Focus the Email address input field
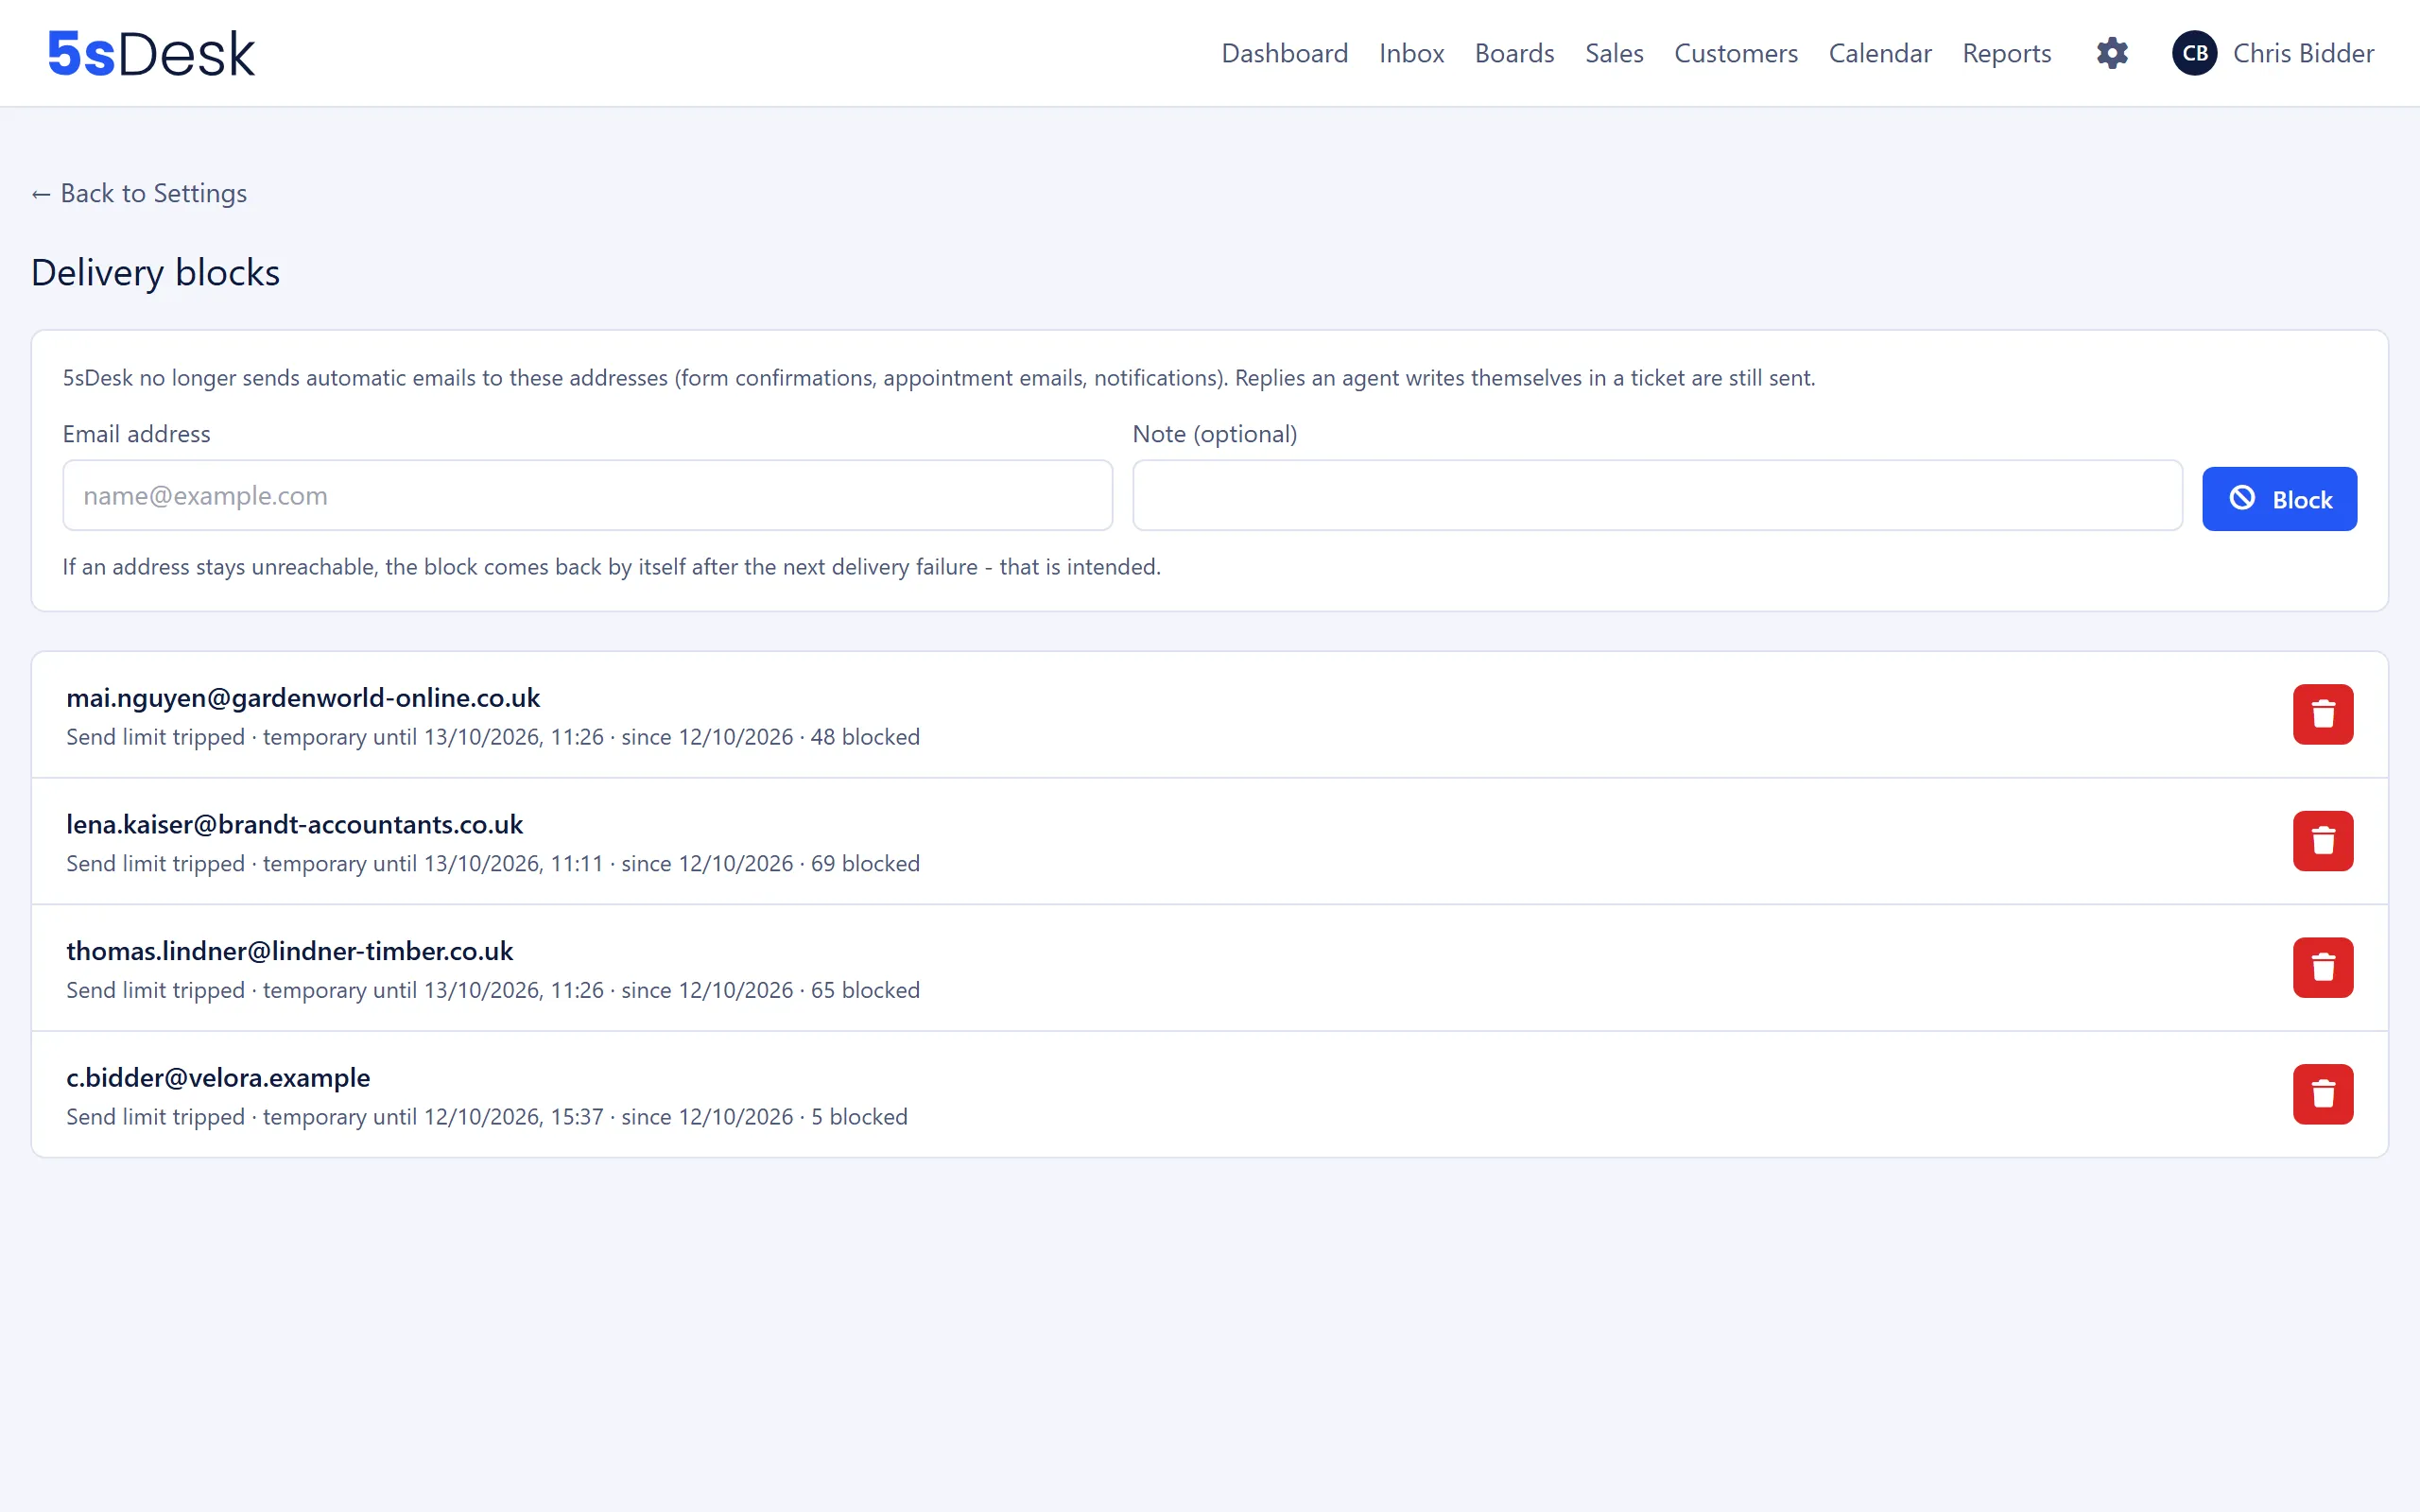 click(587, 495)
